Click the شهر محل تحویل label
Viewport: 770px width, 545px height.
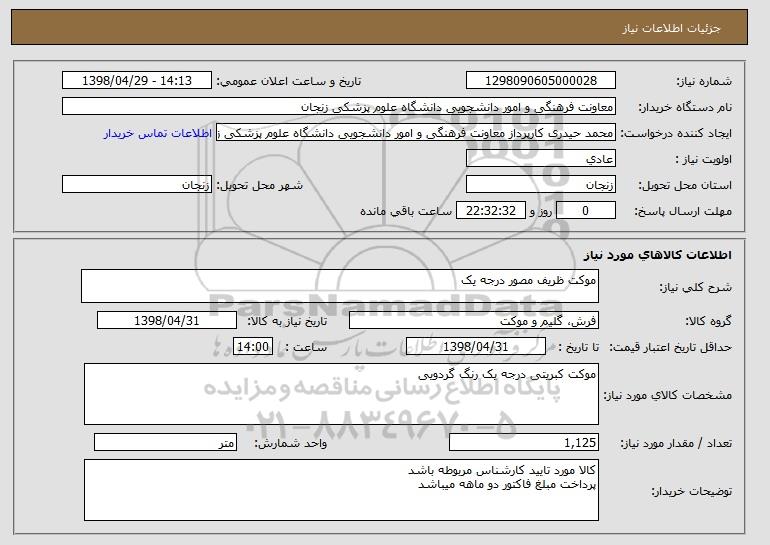260,185
